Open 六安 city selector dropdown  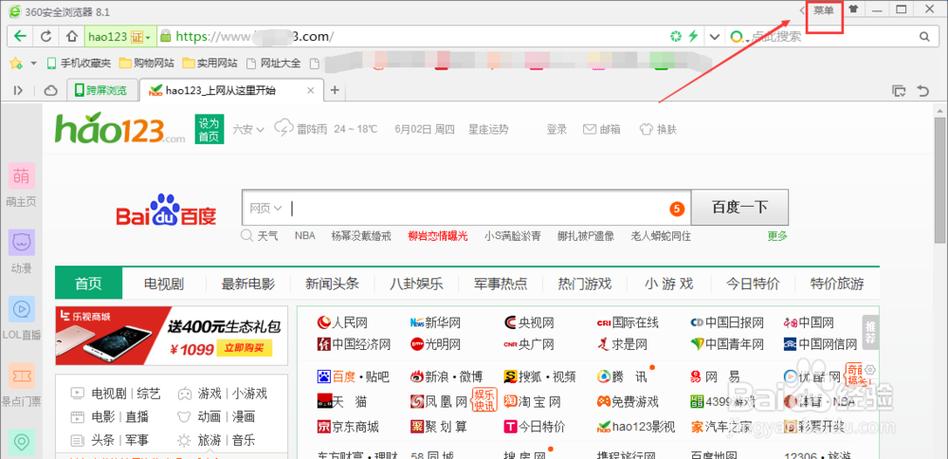[248, 129]
